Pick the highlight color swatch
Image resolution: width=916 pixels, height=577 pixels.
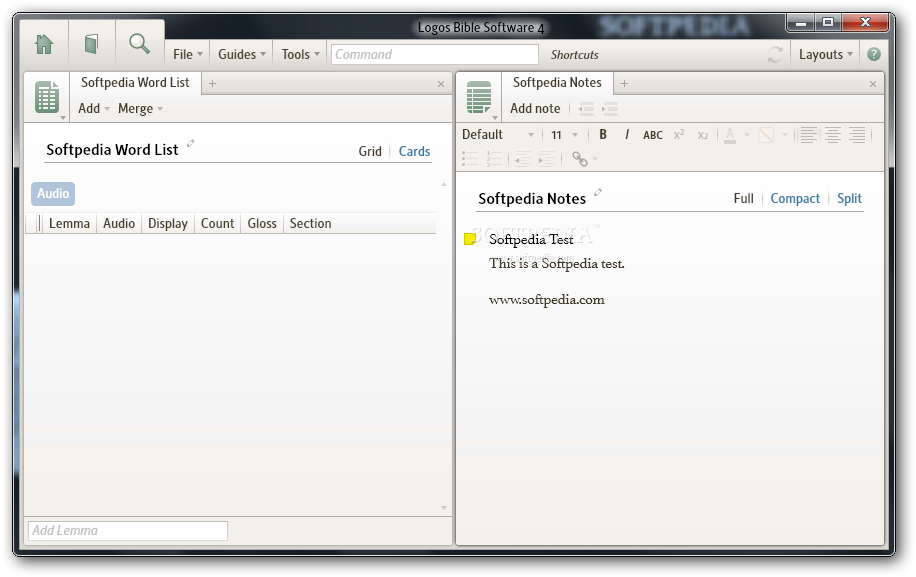pos(766,135)
